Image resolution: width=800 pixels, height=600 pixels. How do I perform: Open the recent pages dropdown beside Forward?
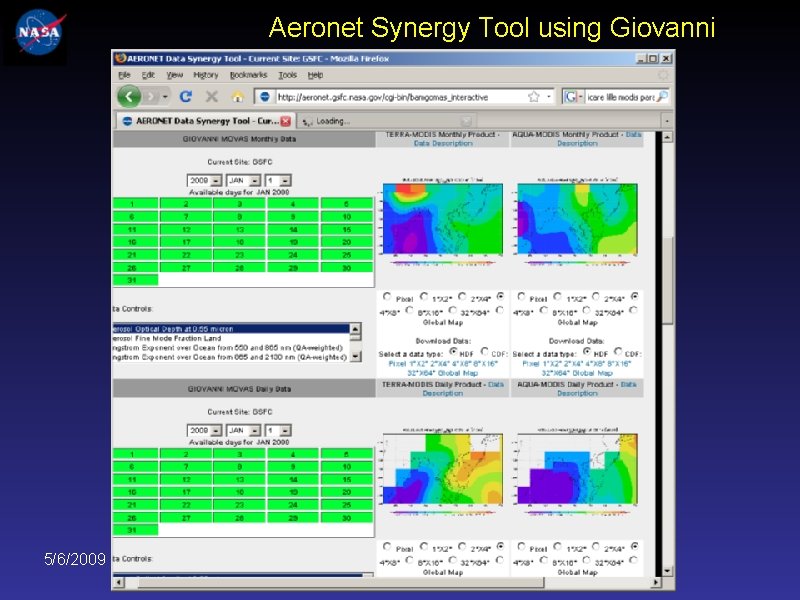click(165, 96)
